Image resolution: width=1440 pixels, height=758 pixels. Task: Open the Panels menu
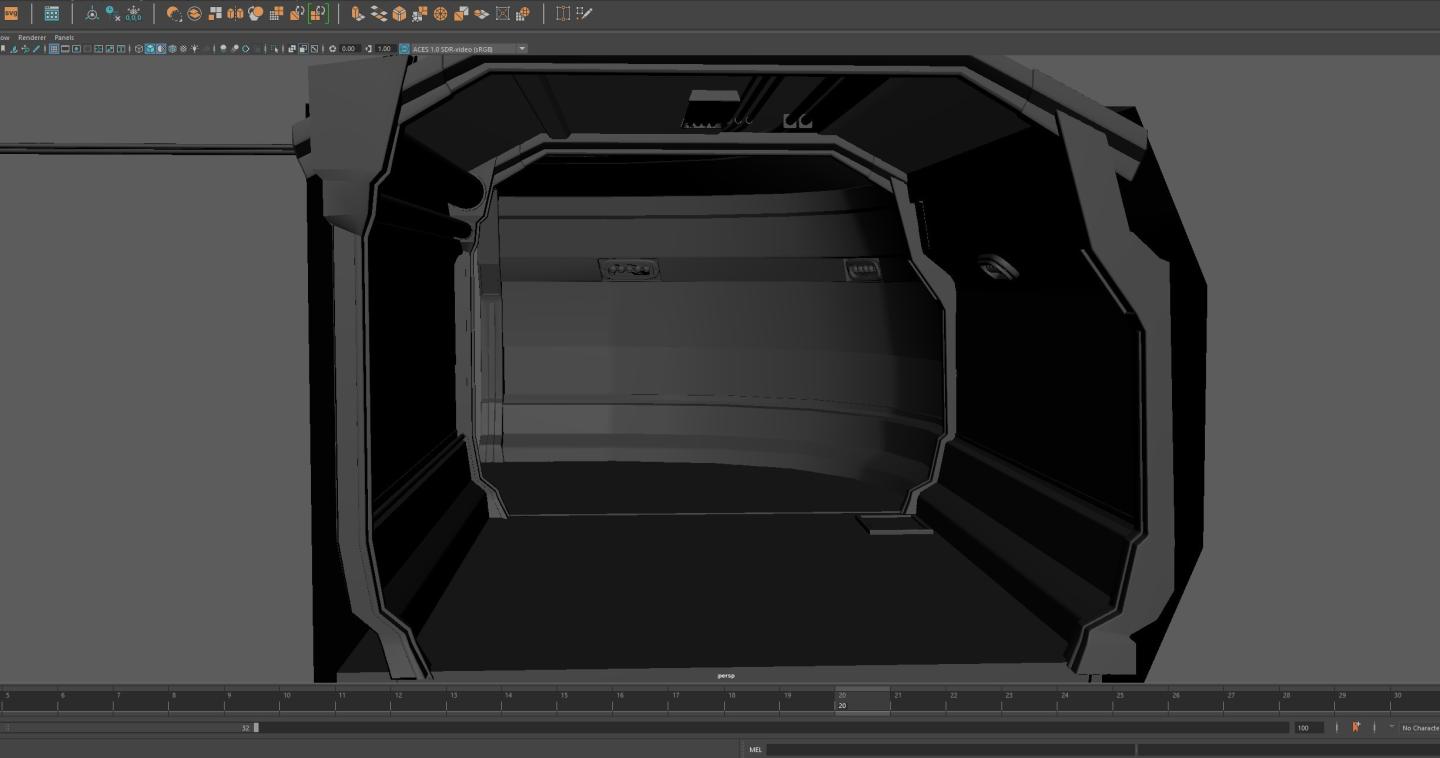pyautogui.click(x=64, y=37)
